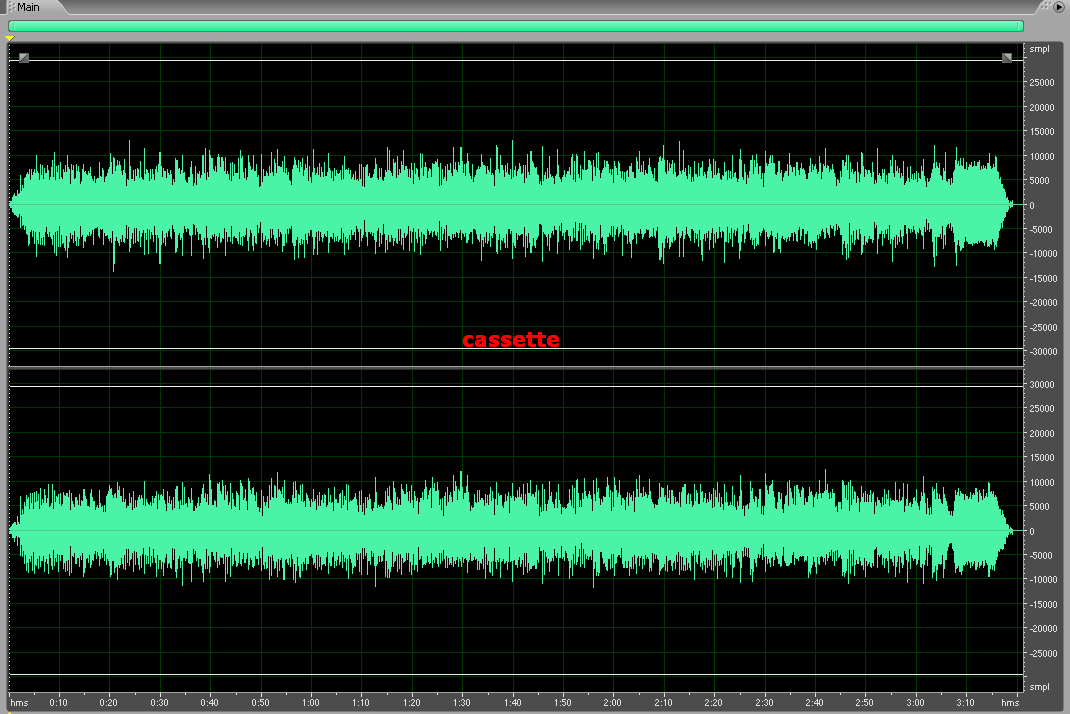This screenshot has height=714, width=1070.
Task: Click the 0:40 mark on time ruler
Action: (x=209, y=702)
